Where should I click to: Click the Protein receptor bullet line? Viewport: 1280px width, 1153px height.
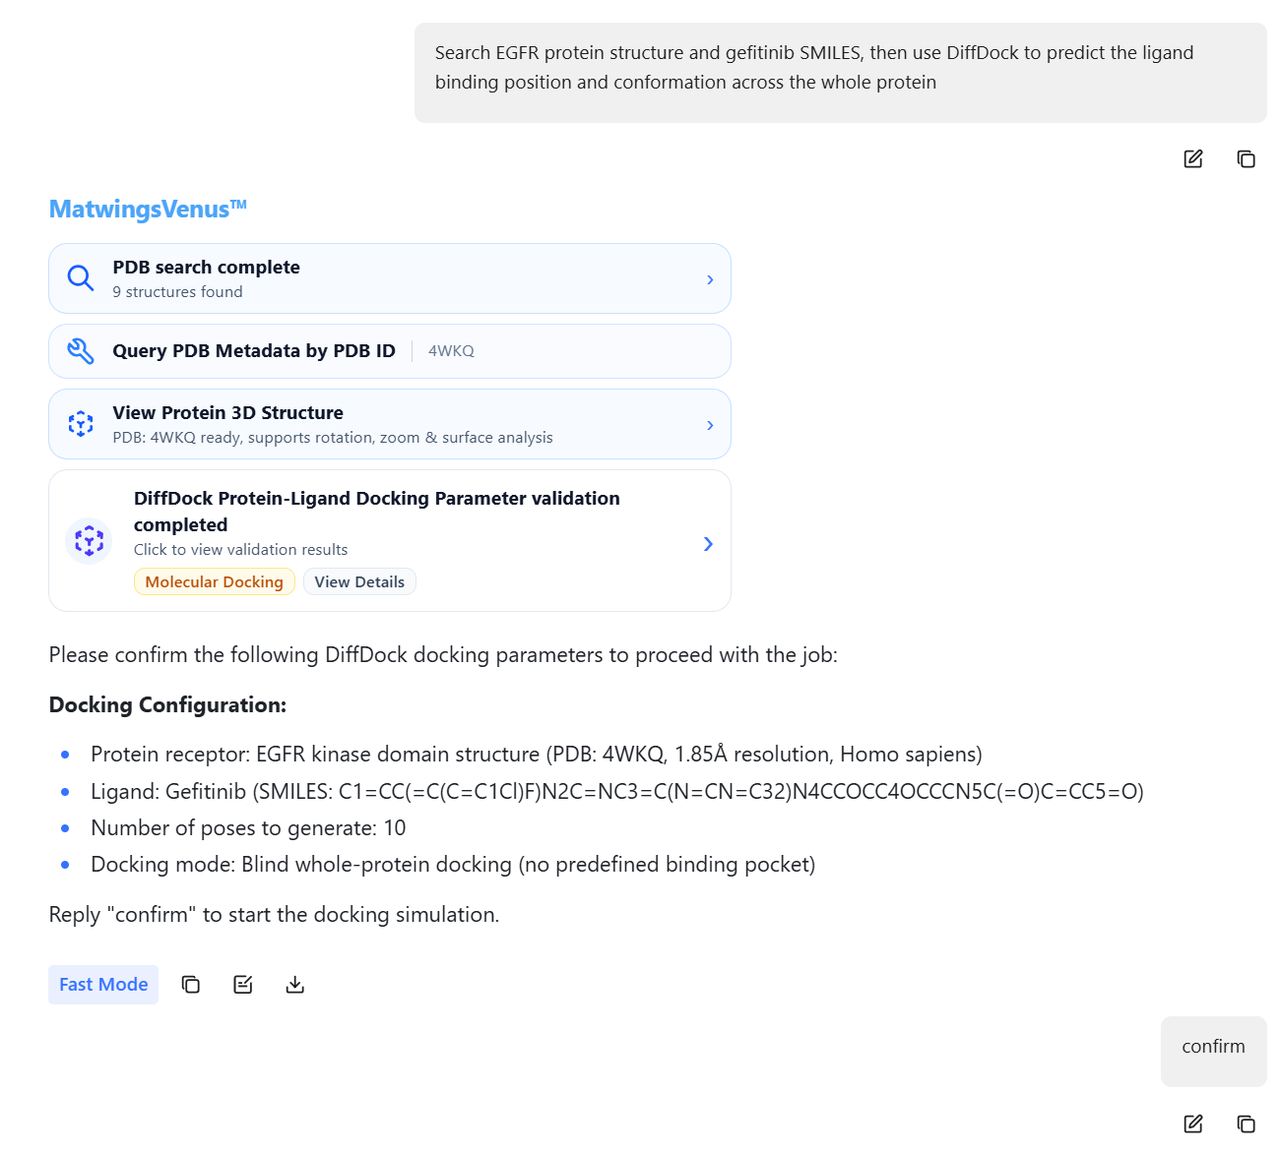[x=537, y=754]
